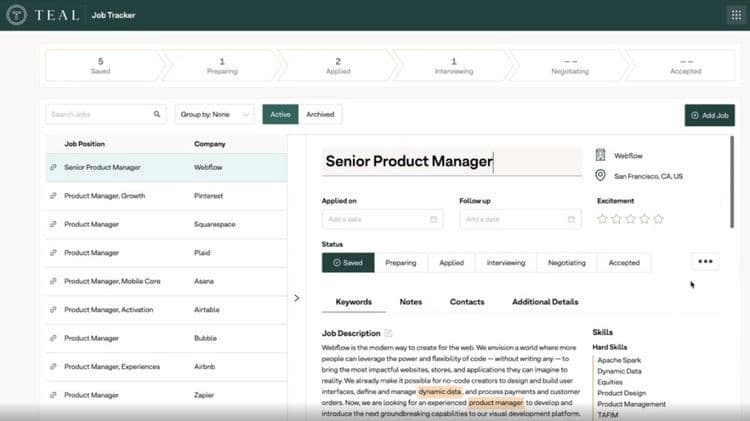Viewport: 750px width, 421px height.
Task: Rate excitement with the fifth star
Action: click(x=658, y=219)
